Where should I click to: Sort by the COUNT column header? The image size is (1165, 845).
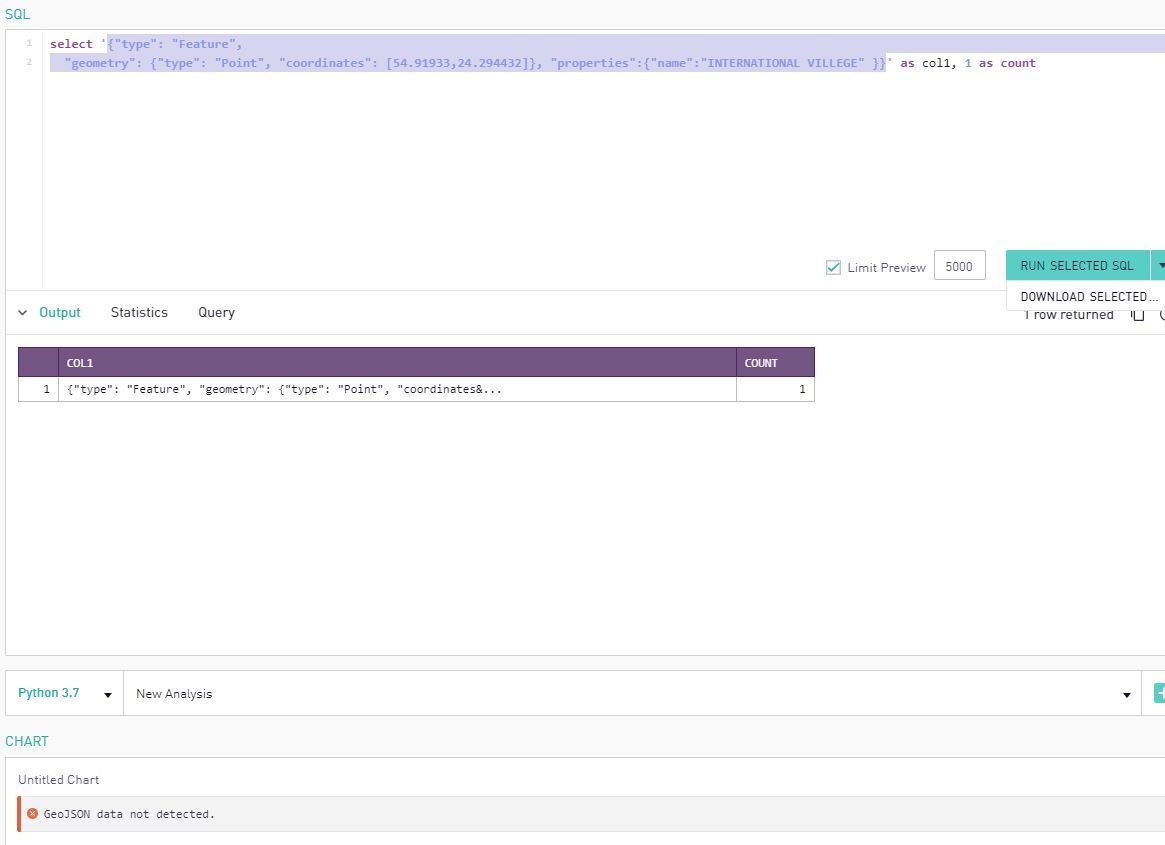tap(775, 363)
